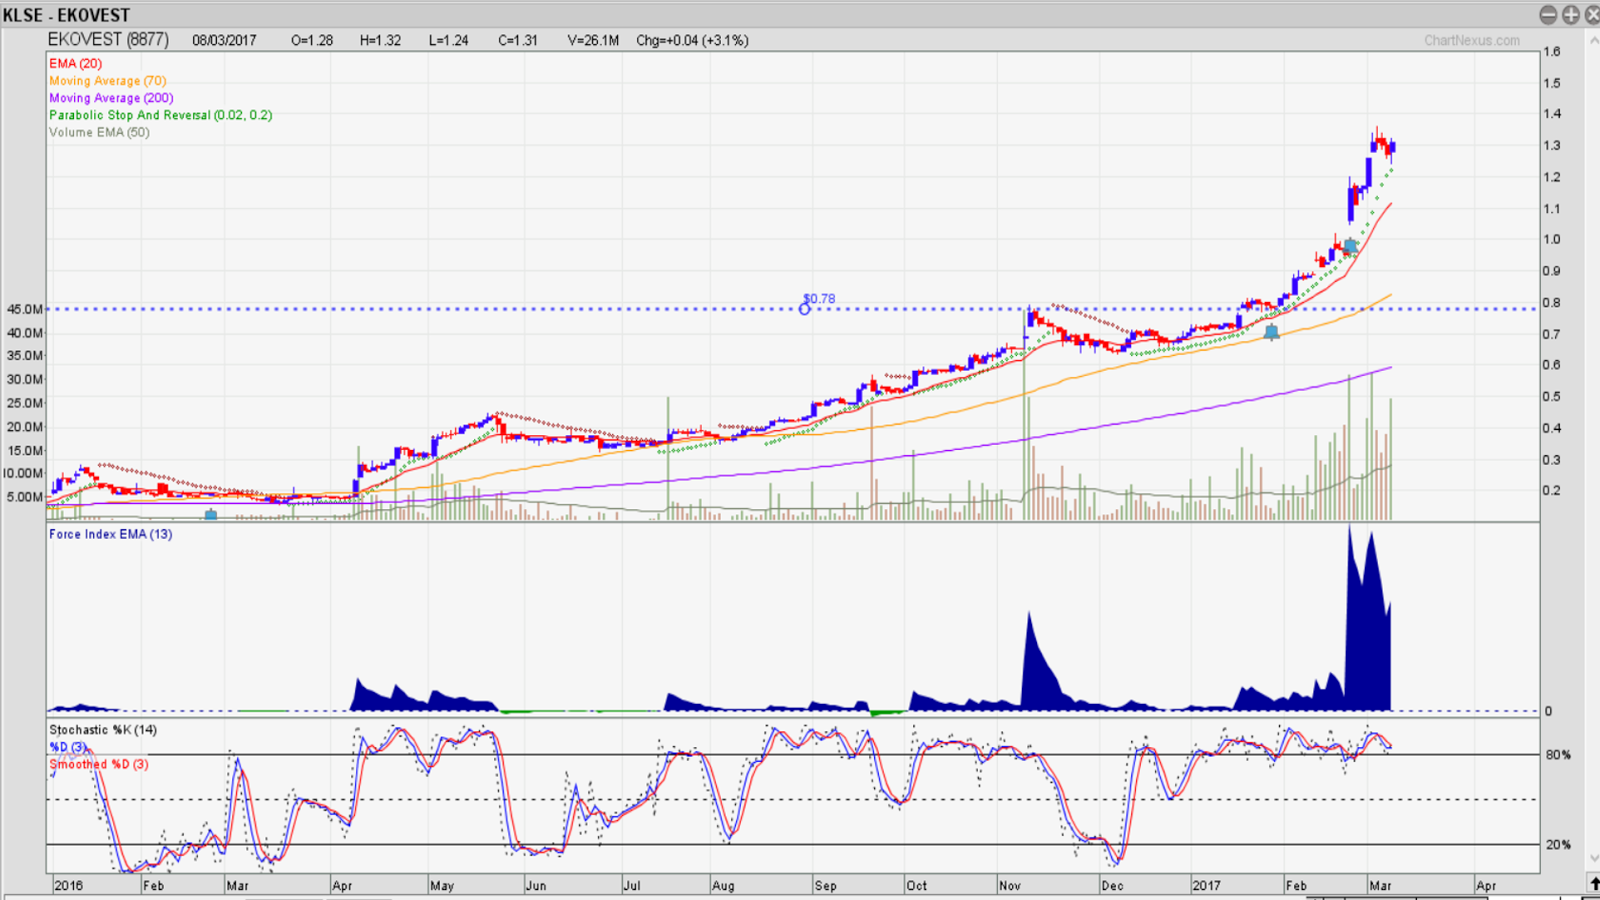Click the zoom-out minus icon
Screen dimensions: 1600x900
pyautogui.click(x=1547, y=15)
